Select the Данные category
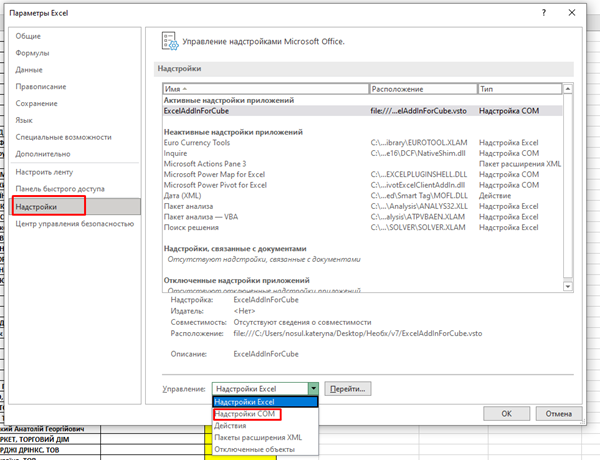The height and width of the screenshot is (460, 600). click(29, 70)
